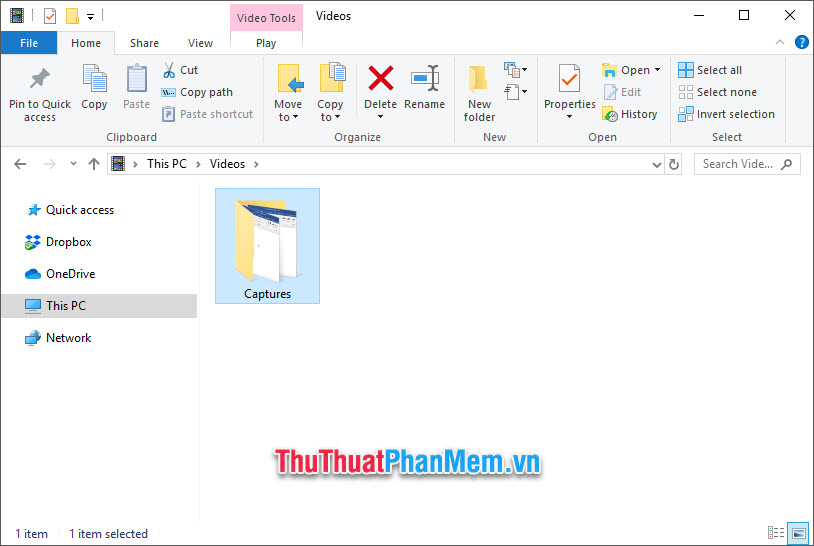Screen dimensions: 814x546
Task: Switch to details view in status bar
Action: click(x=776, y=533)
